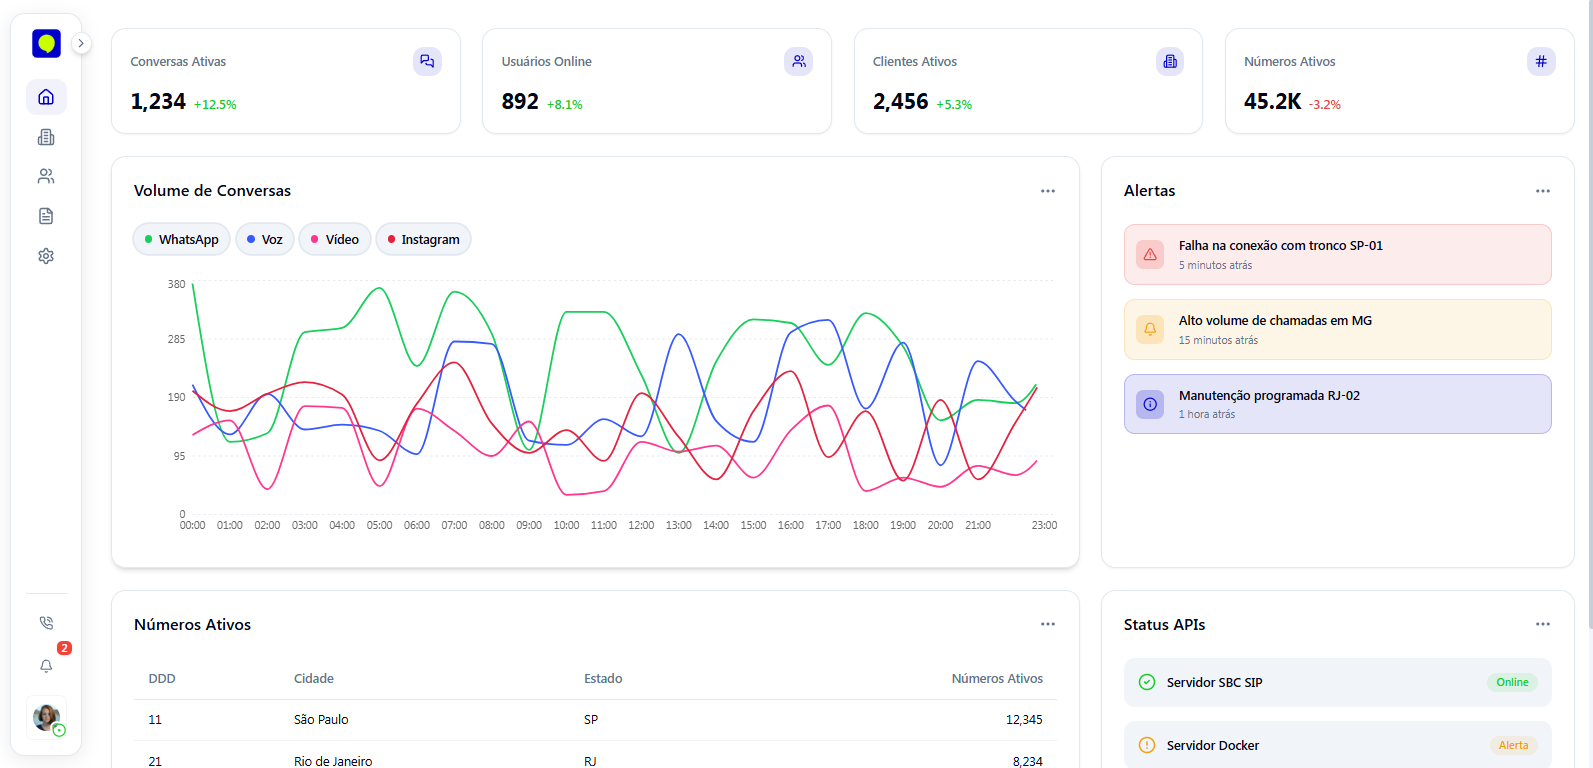
Task: Toggle the Vídeo series in chart legend
Action: [x=335, y=240]
